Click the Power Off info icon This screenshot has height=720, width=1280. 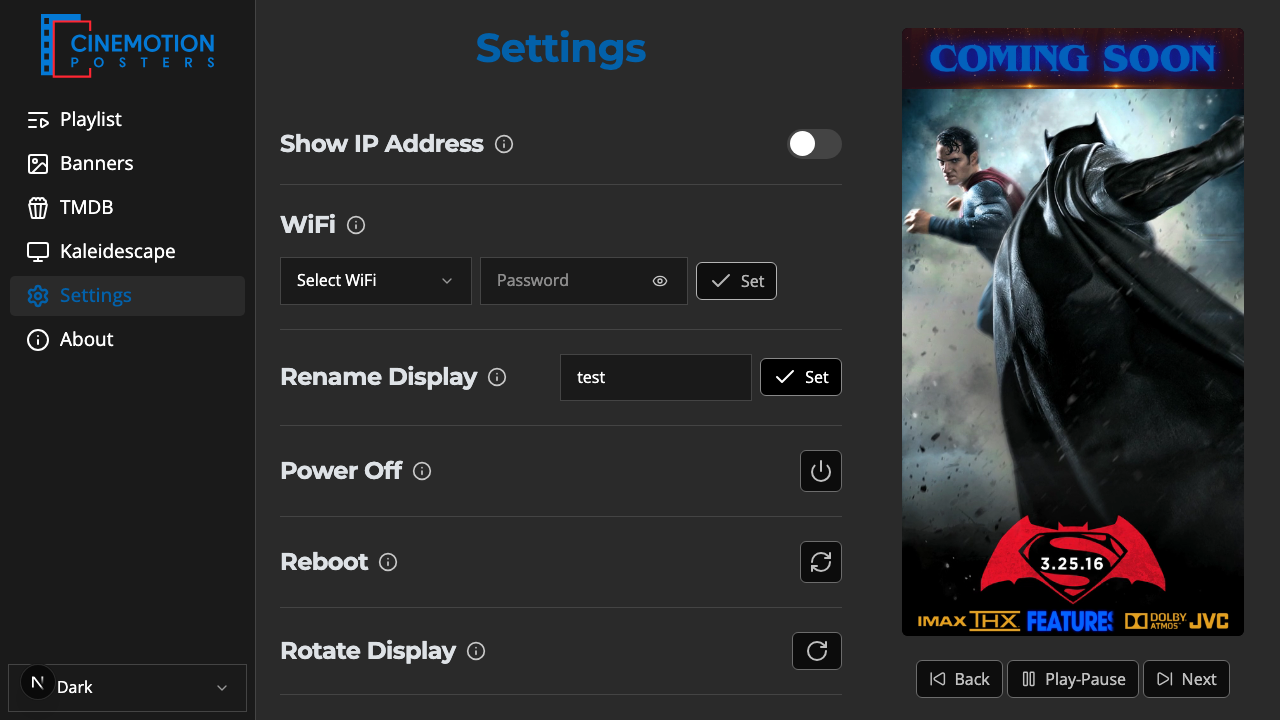422,471
